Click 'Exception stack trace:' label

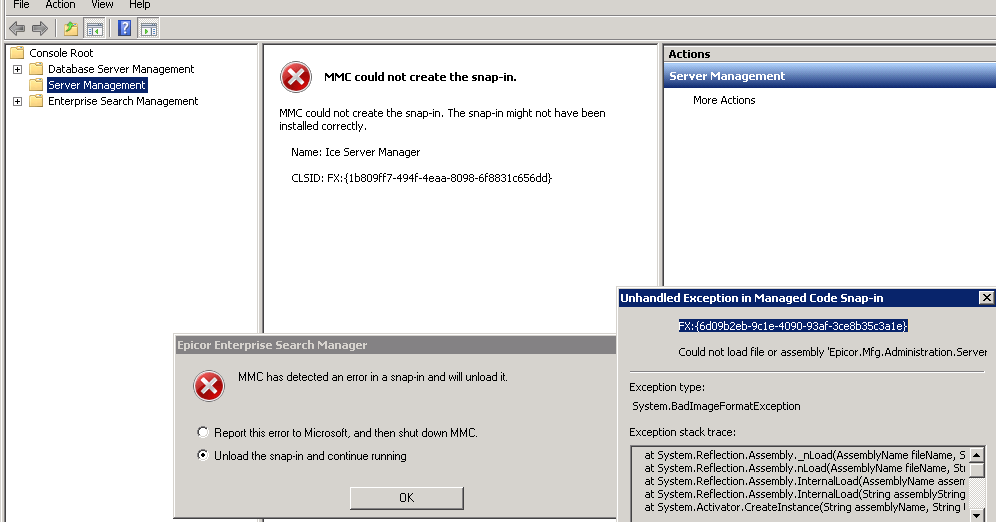[x=682, y=432]
